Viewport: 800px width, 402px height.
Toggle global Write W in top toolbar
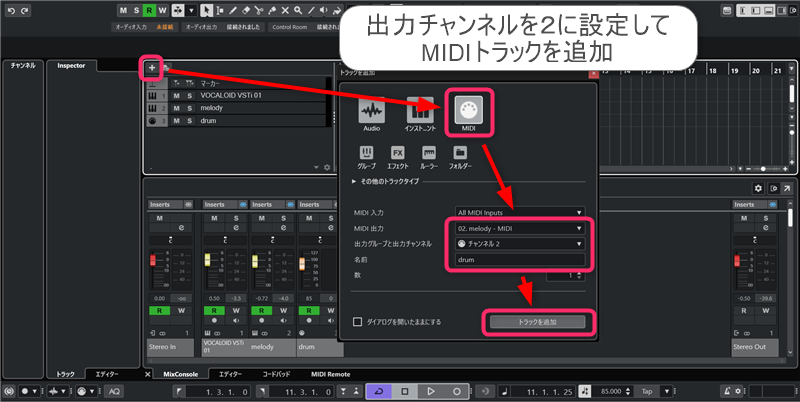click(x=162, y=10)
